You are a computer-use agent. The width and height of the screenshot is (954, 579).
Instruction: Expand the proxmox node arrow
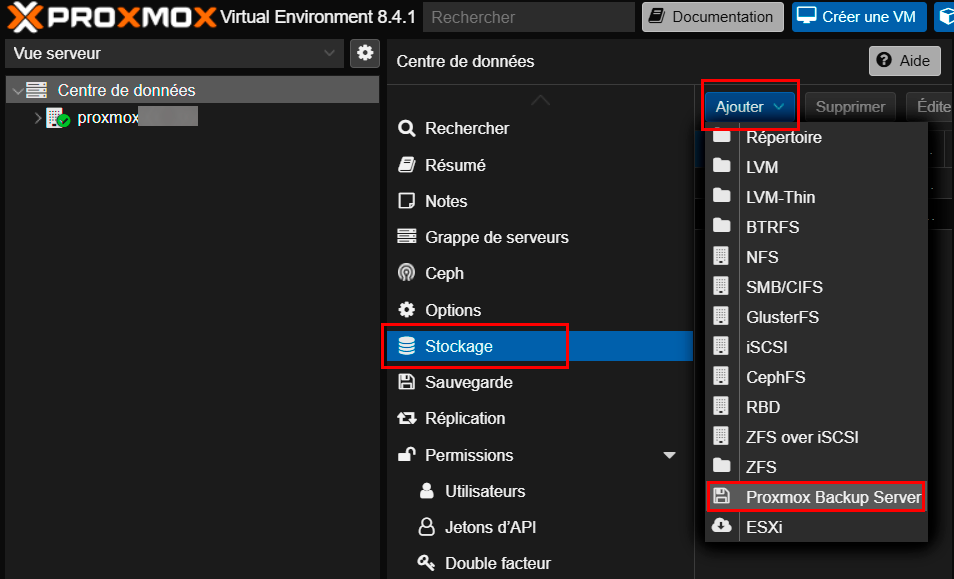tap(38, 117)
